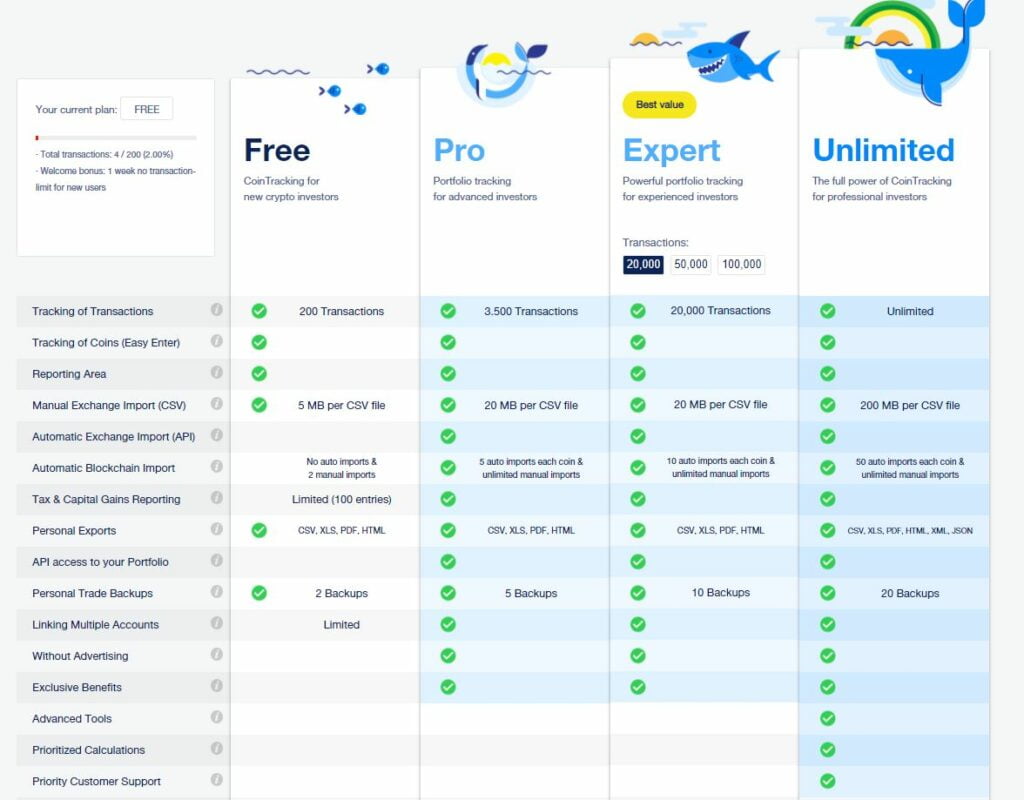Select the Free plan heading
This screenshot has width=1024, height=800.
(277, 150)
